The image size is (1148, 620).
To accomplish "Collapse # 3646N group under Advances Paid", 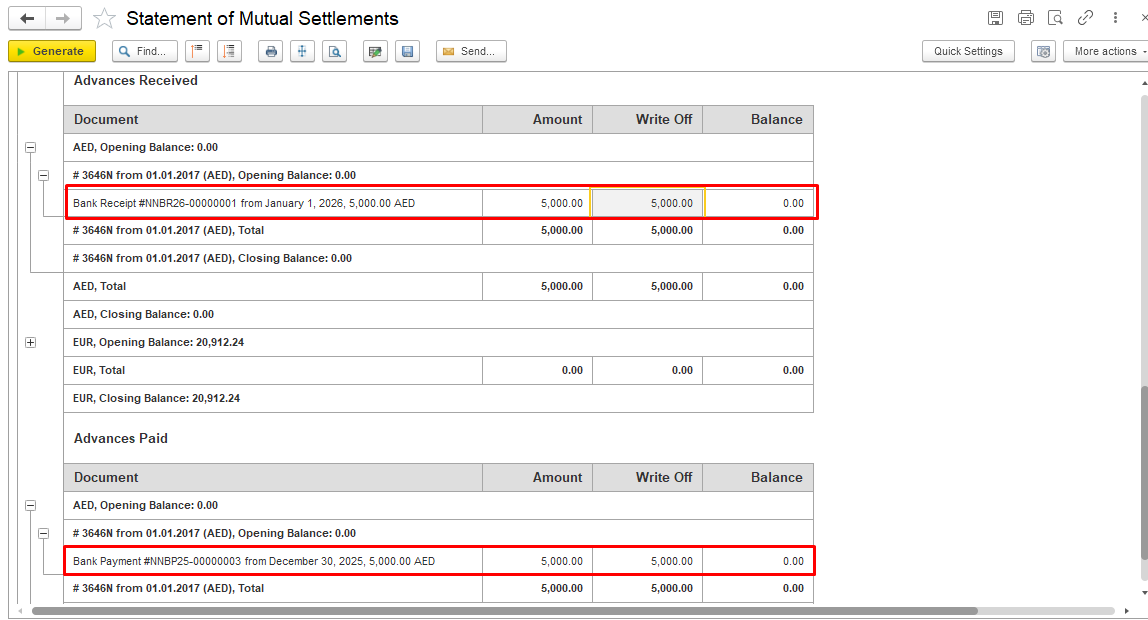I will 44,534.
